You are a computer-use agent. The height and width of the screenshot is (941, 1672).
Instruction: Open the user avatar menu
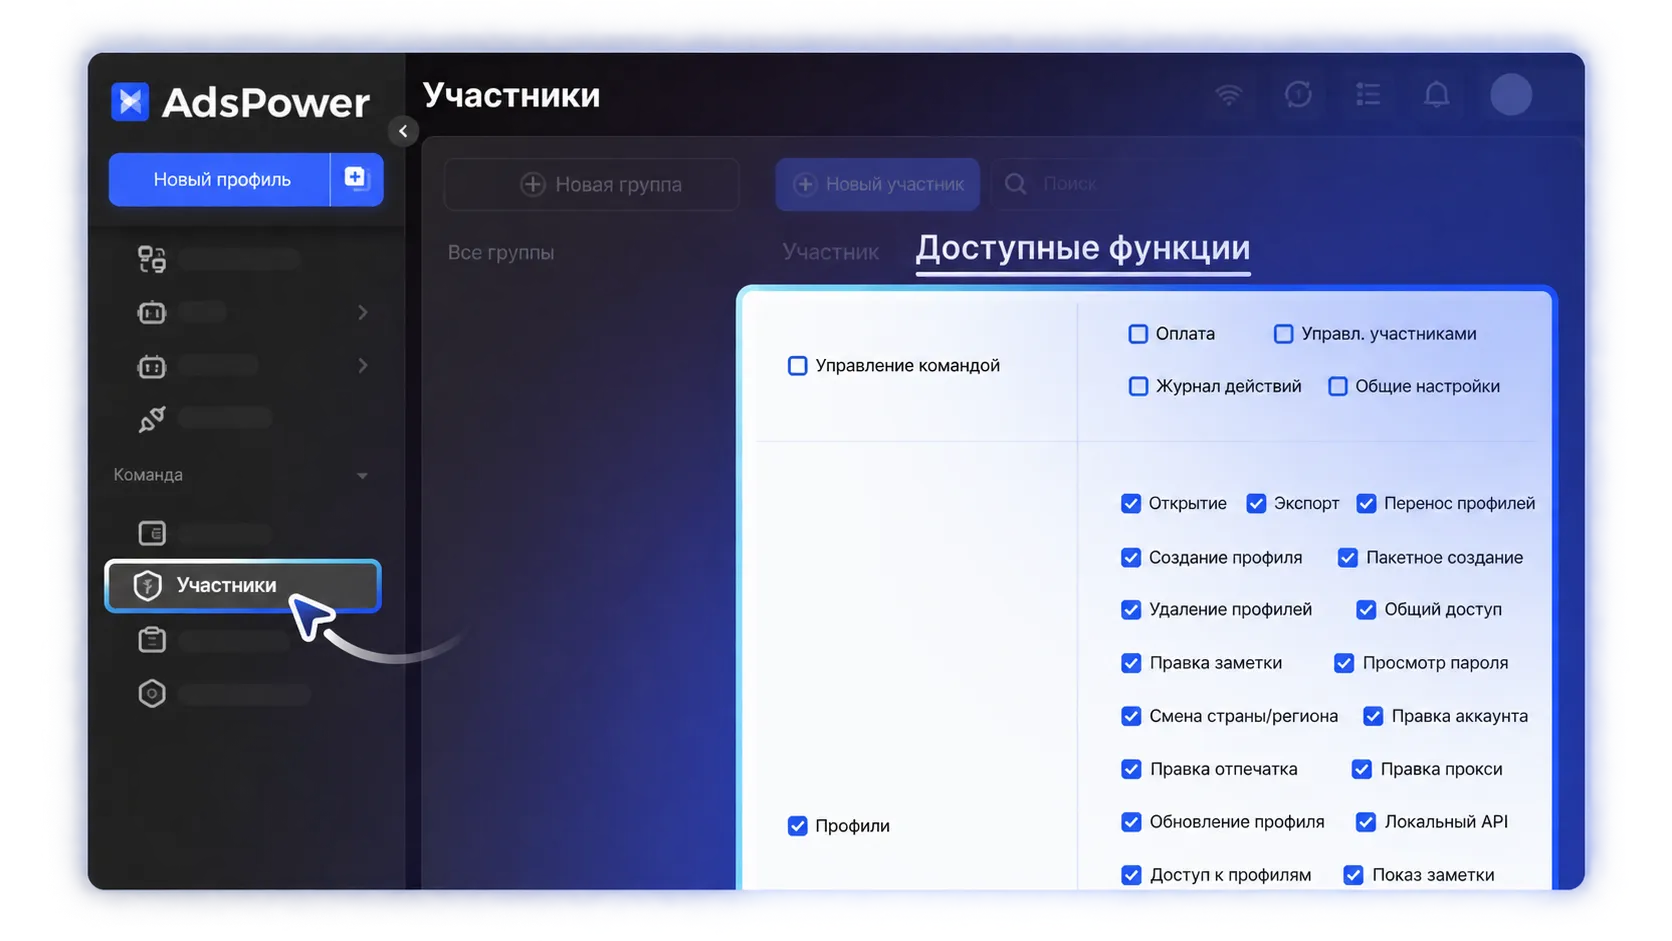[x=1511, y=95]
